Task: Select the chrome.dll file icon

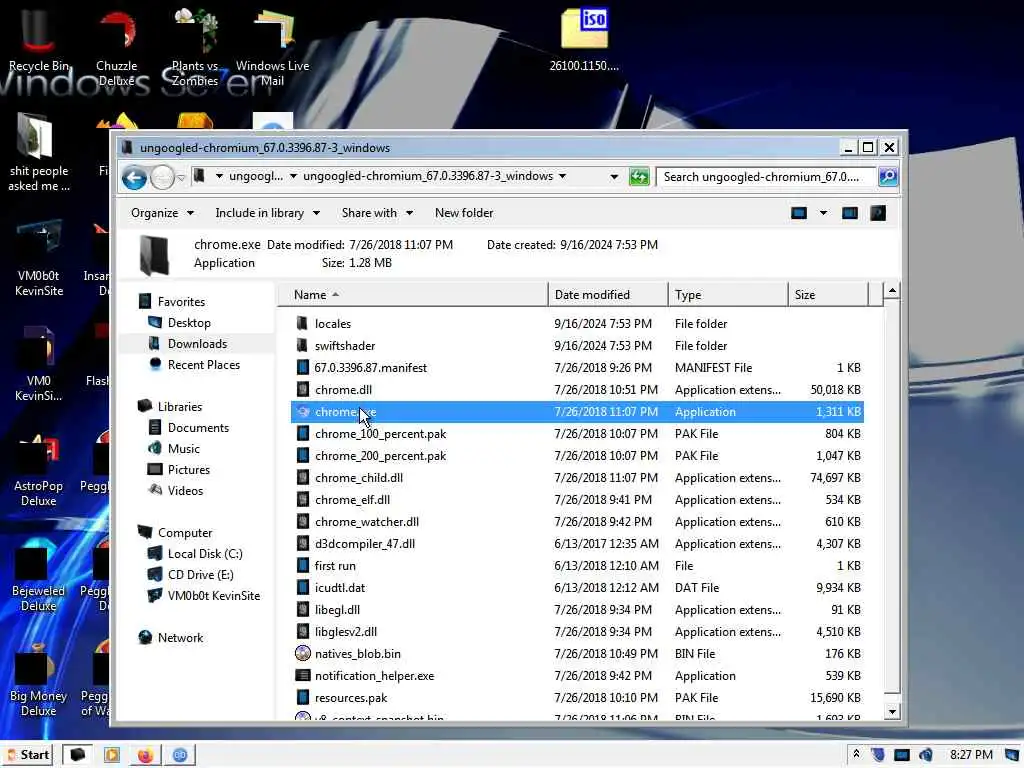Action: [302, 390]
